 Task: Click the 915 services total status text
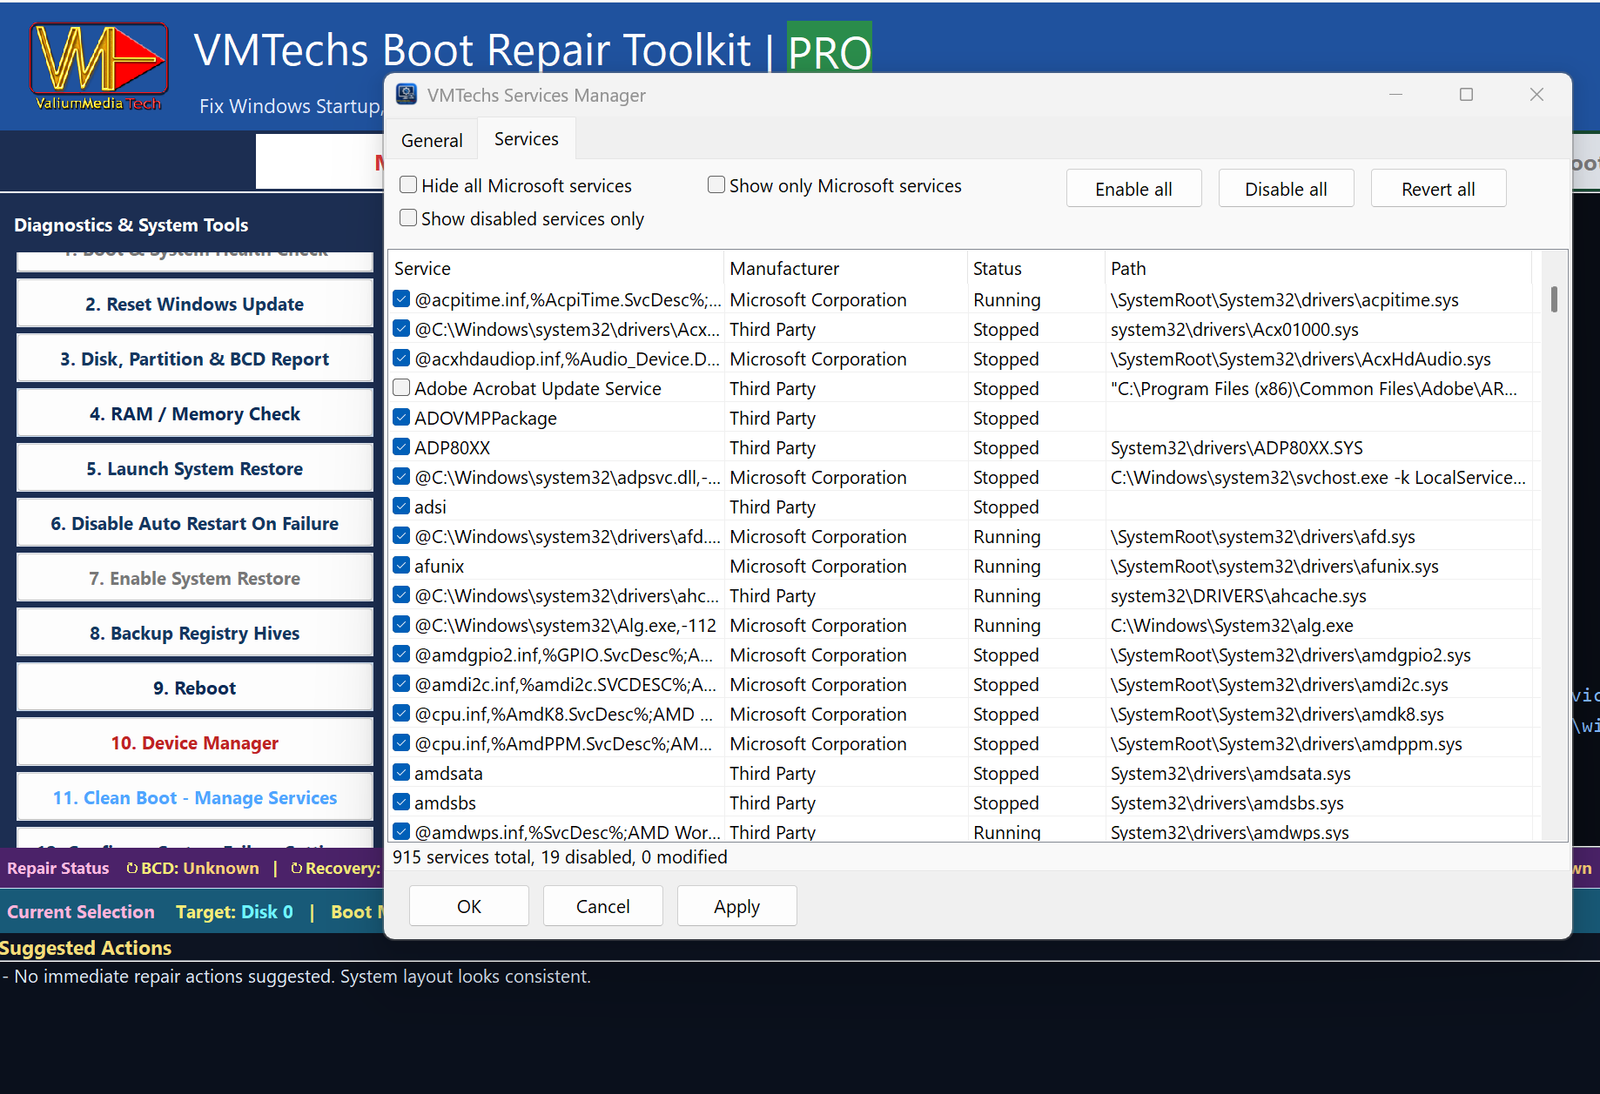560,857
